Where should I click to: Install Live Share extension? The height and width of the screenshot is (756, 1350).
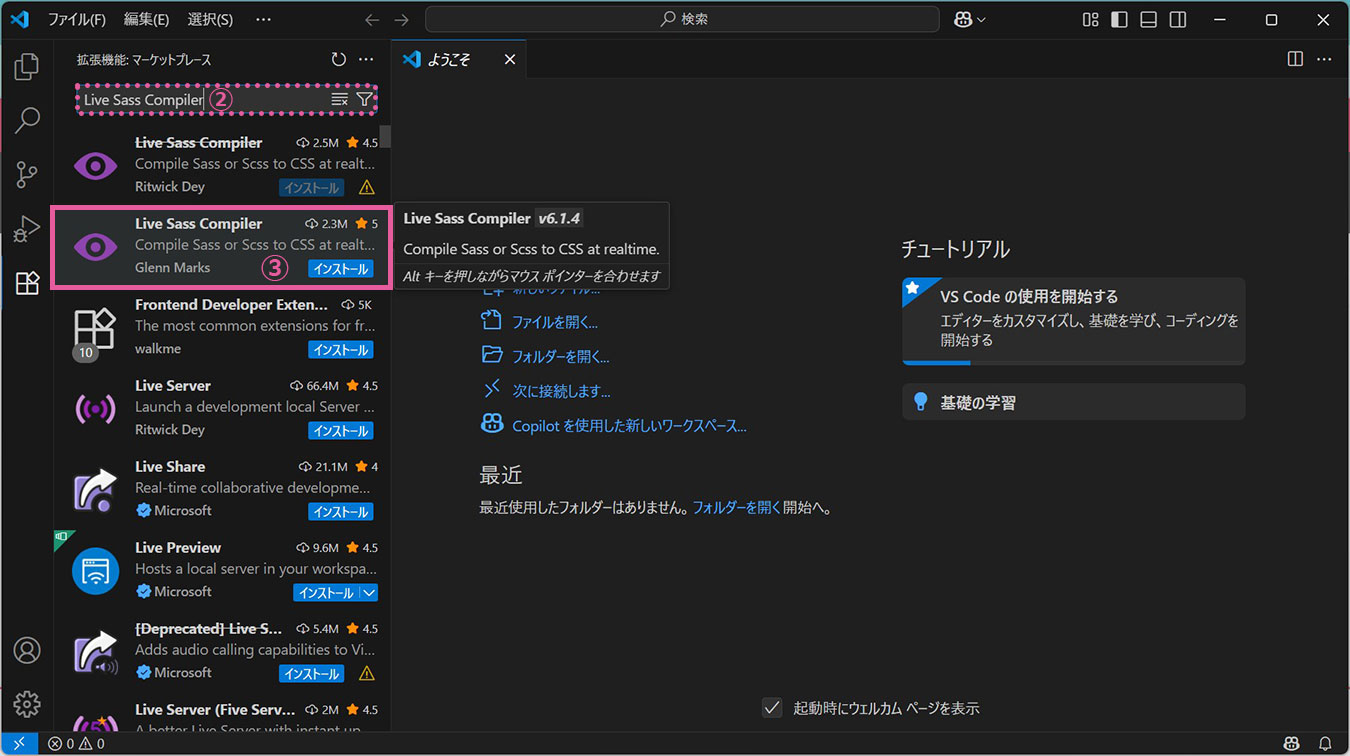340,512
